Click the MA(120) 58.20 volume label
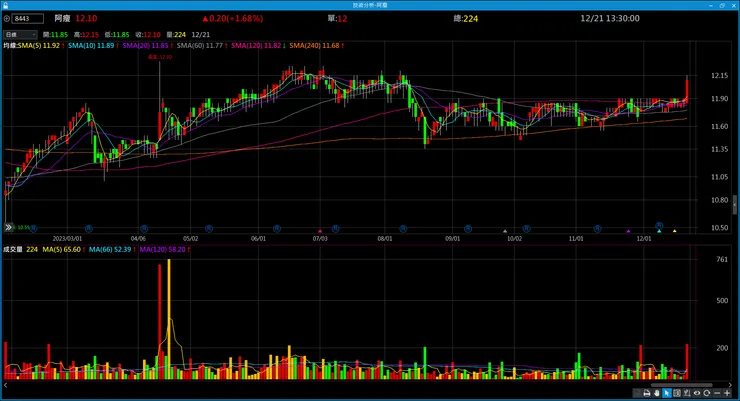This screenshot has width=740, height=401. tap(164, 249)
